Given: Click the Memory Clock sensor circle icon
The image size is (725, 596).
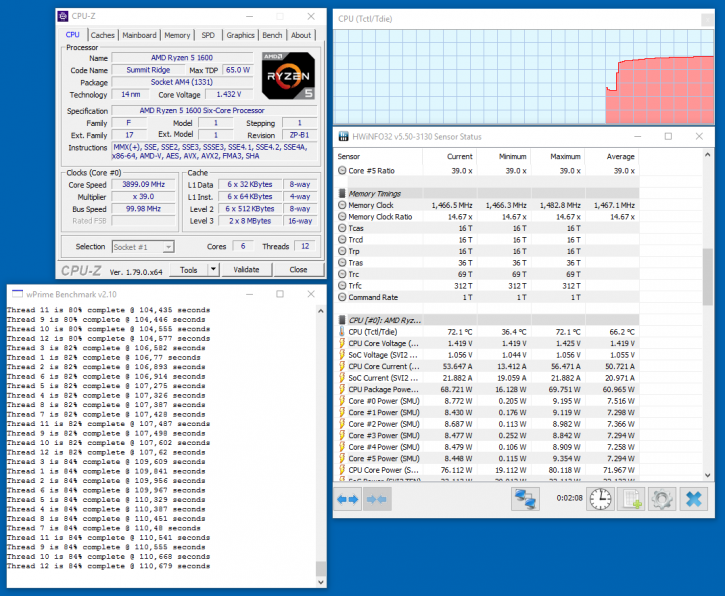Looking at the screenshot, I should point(342,205).
